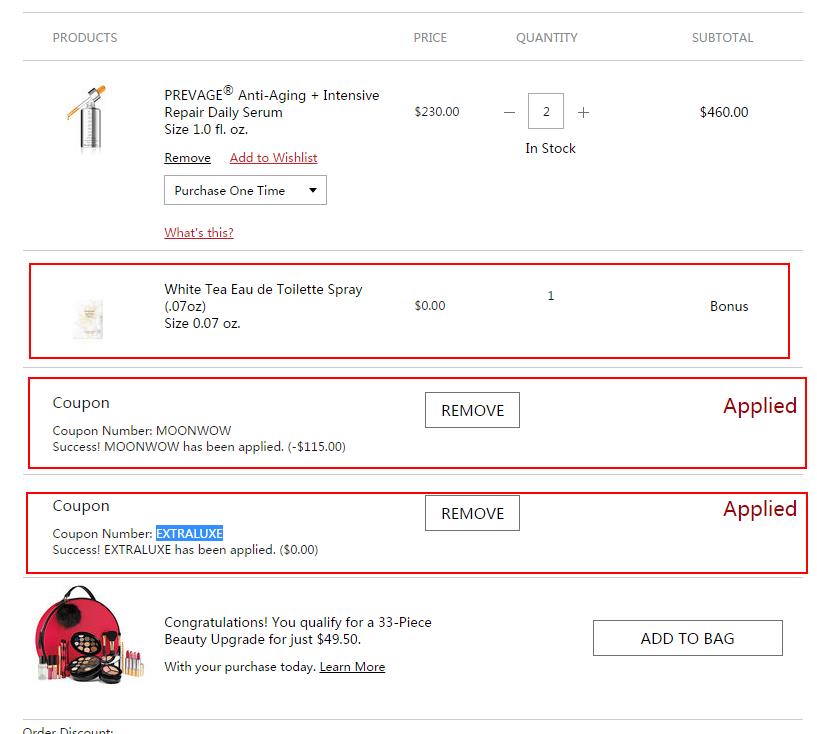
Task: Open the What's this? link
Action: (199, 232)
